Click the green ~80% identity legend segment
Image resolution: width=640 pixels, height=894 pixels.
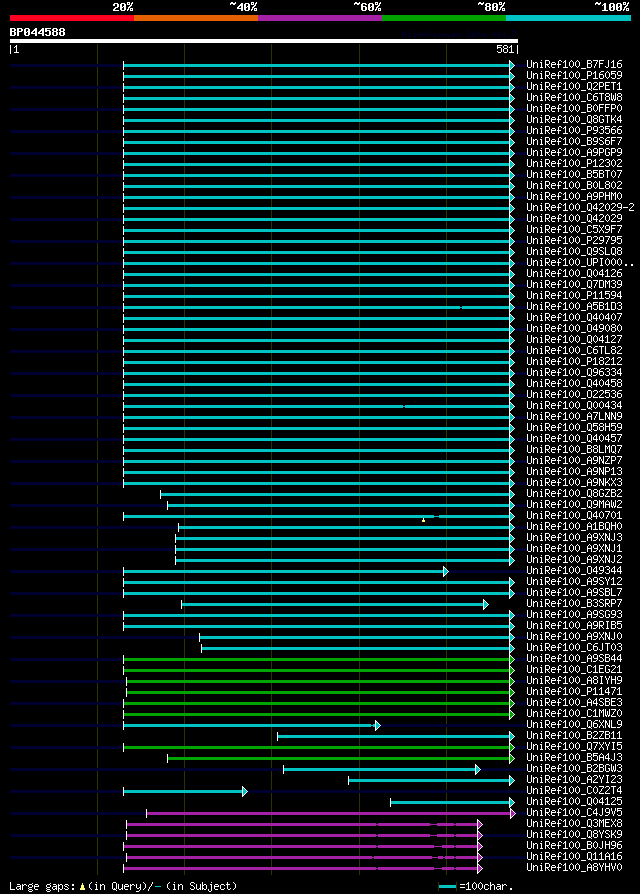point(444,18)
